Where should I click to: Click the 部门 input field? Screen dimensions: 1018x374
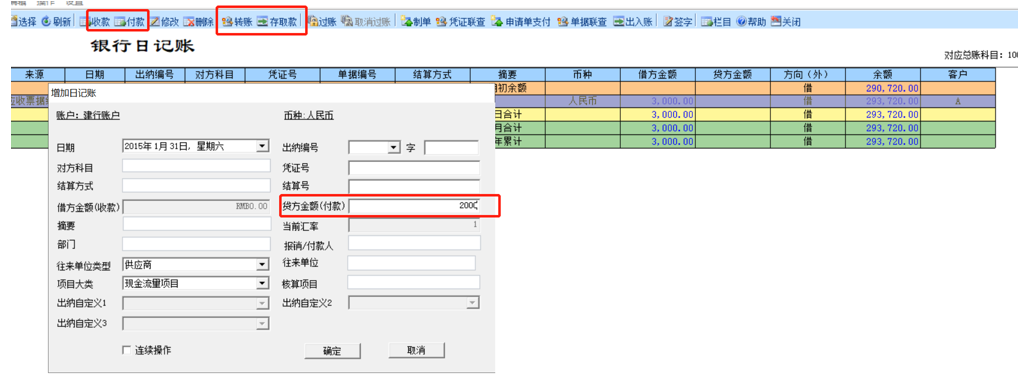click(196, 244)
